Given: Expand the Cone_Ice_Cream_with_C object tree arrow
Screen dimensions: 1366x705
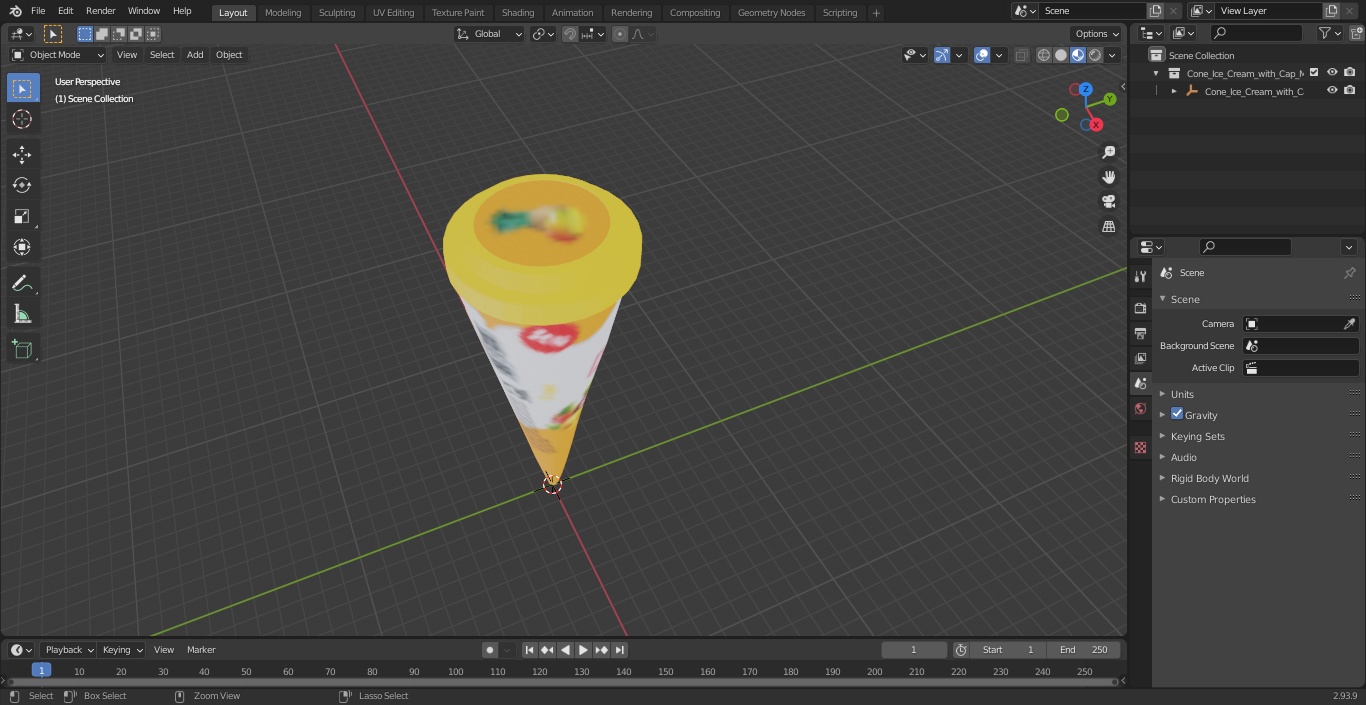Looking at the screenshot, I should click(x=1174, y=91).
